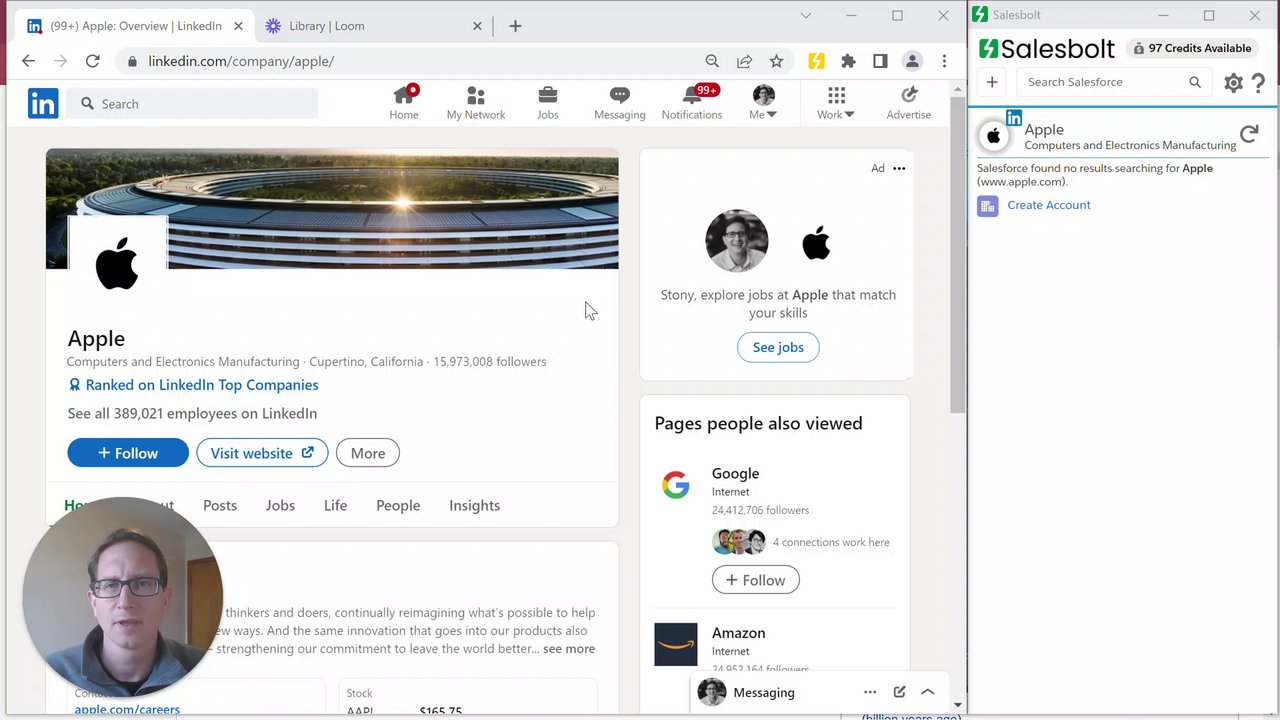Open Messaging nav icon

(x=619, y=103)
